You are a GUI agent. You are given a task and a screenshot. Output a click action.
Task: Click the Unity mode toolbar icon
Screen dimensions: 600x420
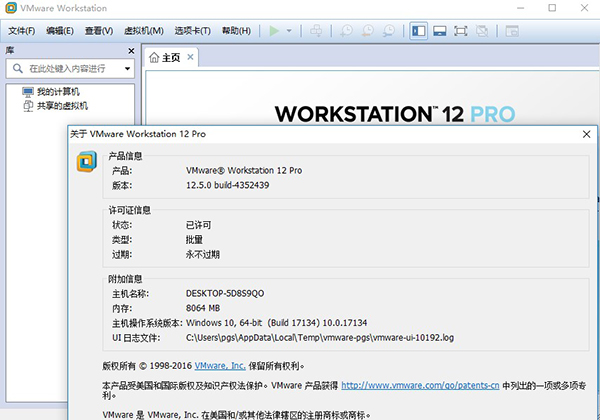[x=483, y=31]
